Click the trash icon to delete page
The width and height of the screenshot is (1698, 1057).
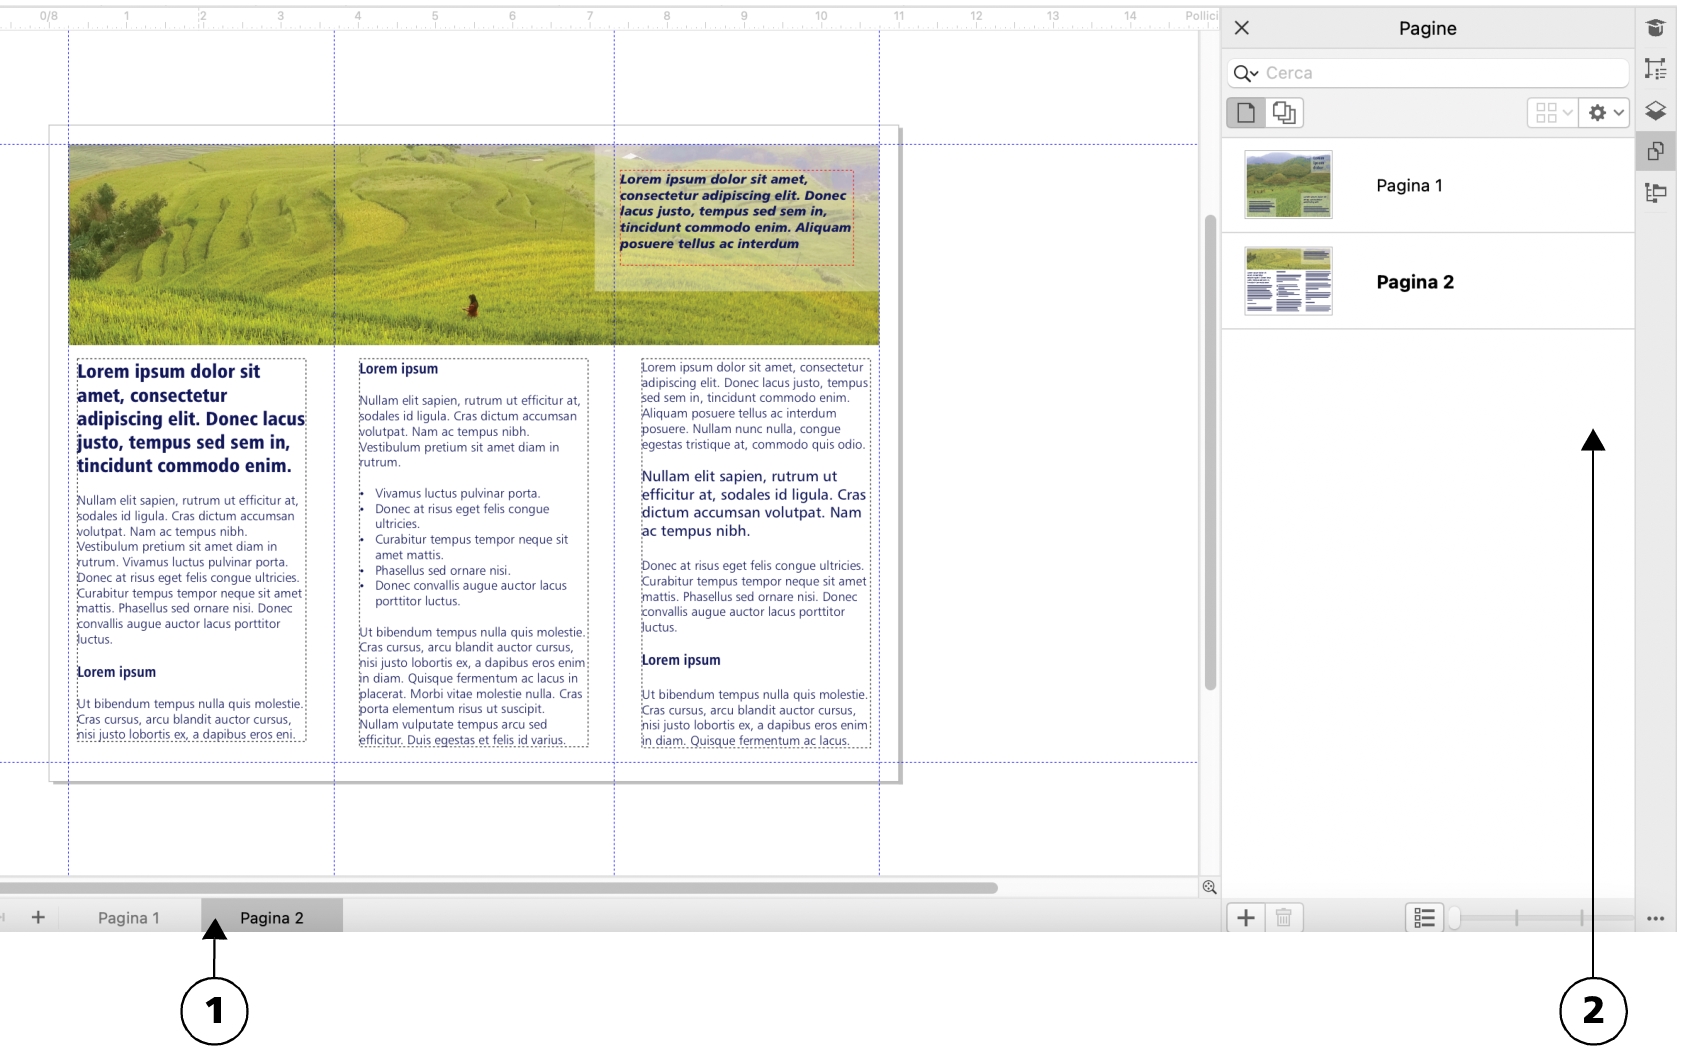1284,918
